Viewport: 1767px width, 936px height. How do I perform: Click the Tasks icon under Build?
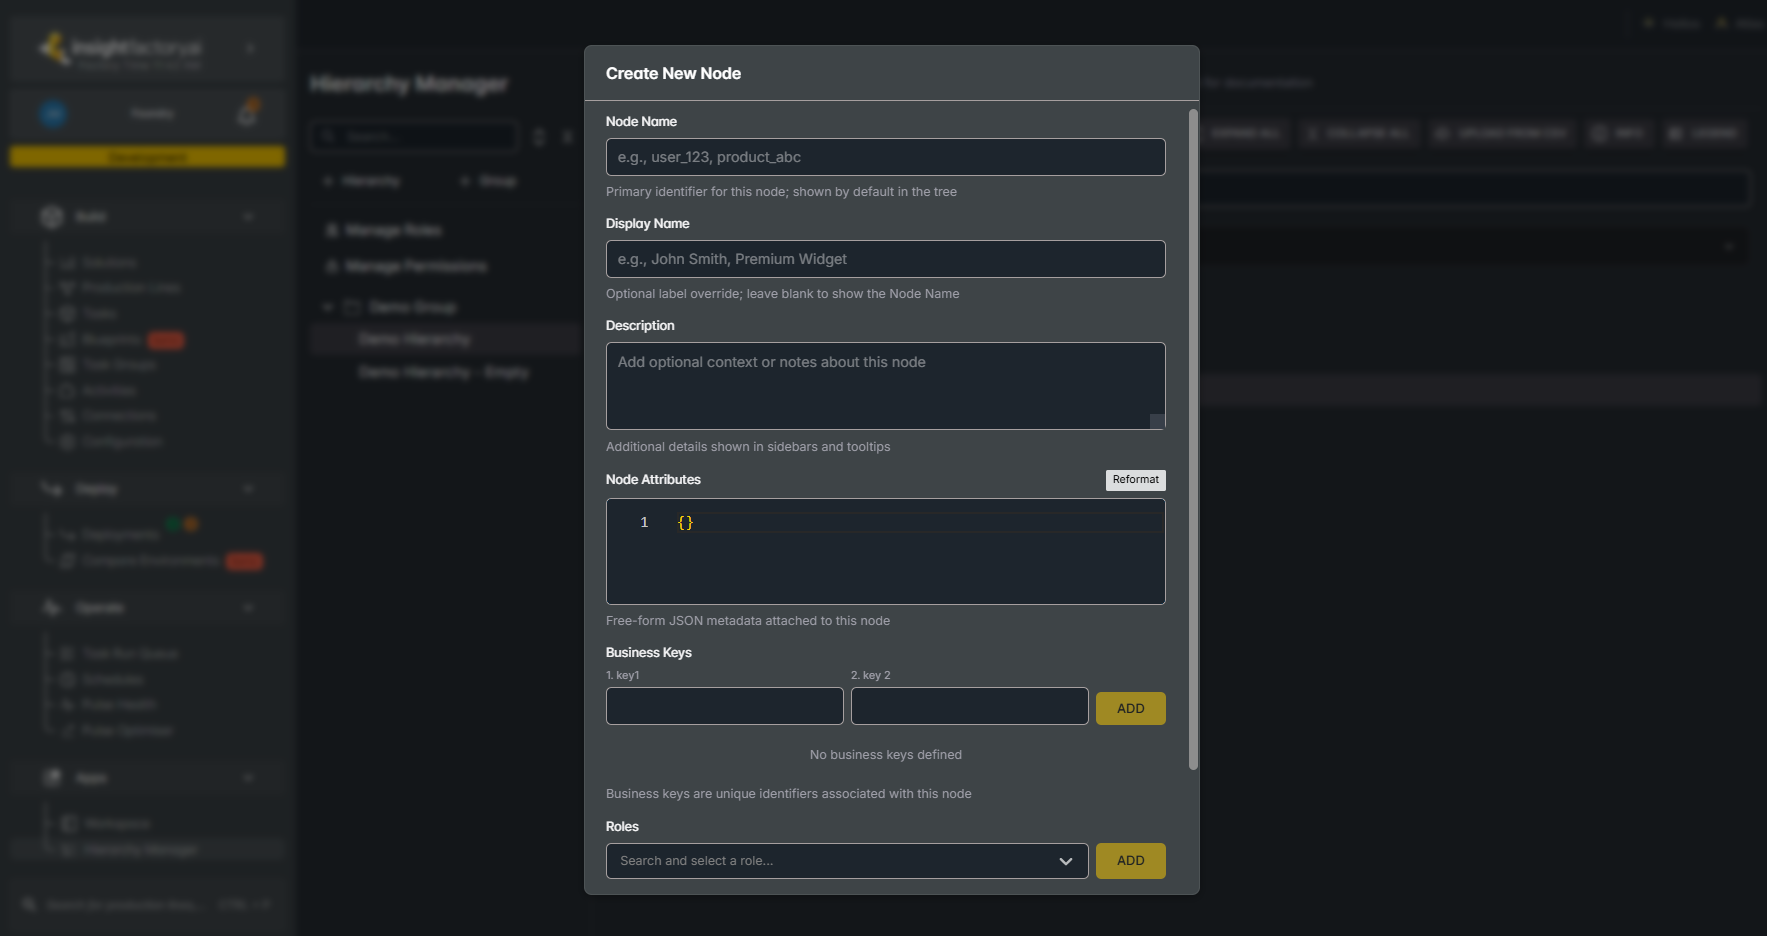pos(68,314)
